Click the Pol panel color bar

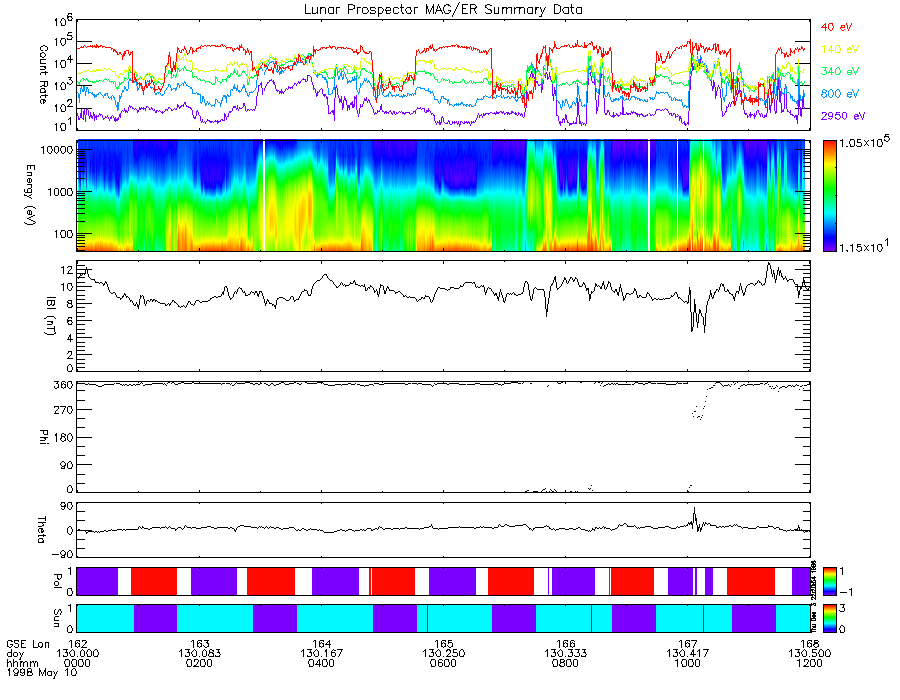coord(829,582)
